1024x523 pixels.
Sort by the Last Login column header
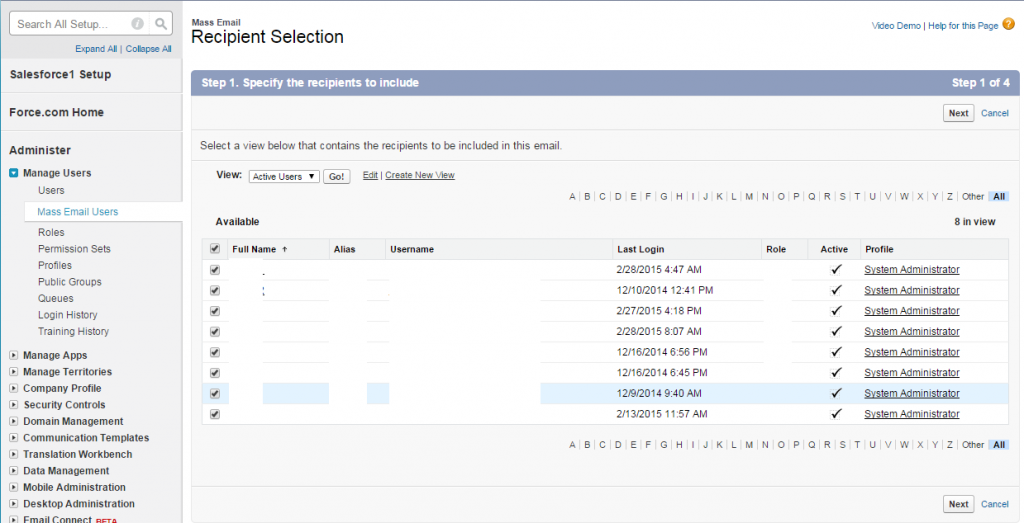[x=640, y=249]
